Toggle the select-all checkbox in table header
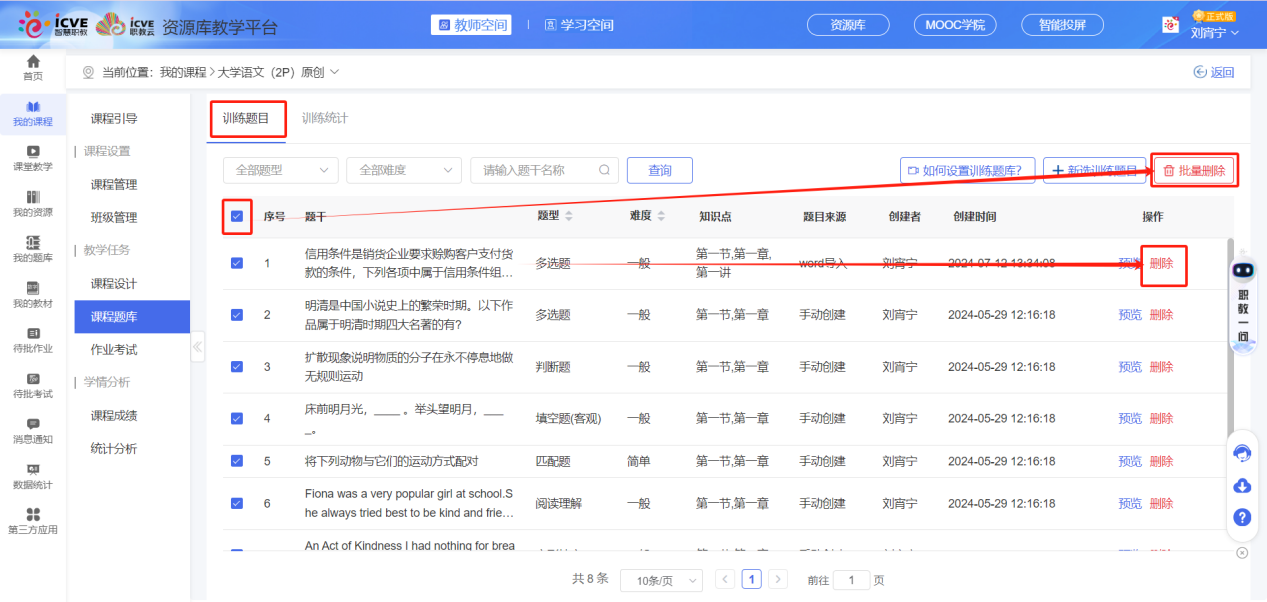 click(237, 216)
